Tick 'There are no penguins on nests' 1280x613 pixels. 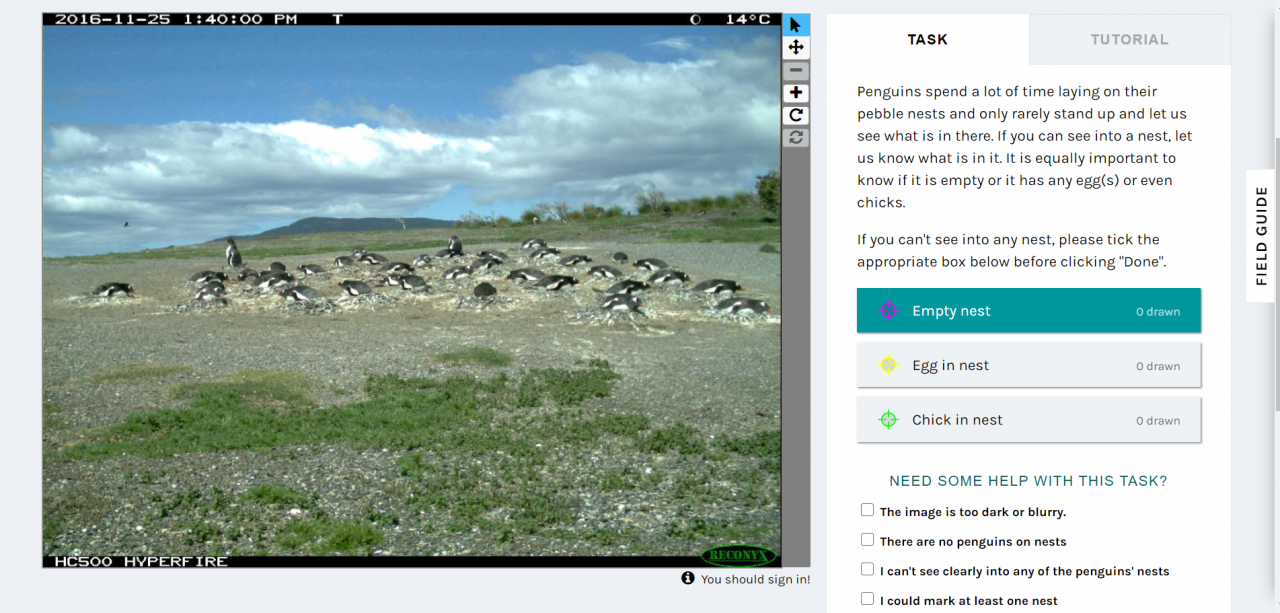tap(867, 540)
